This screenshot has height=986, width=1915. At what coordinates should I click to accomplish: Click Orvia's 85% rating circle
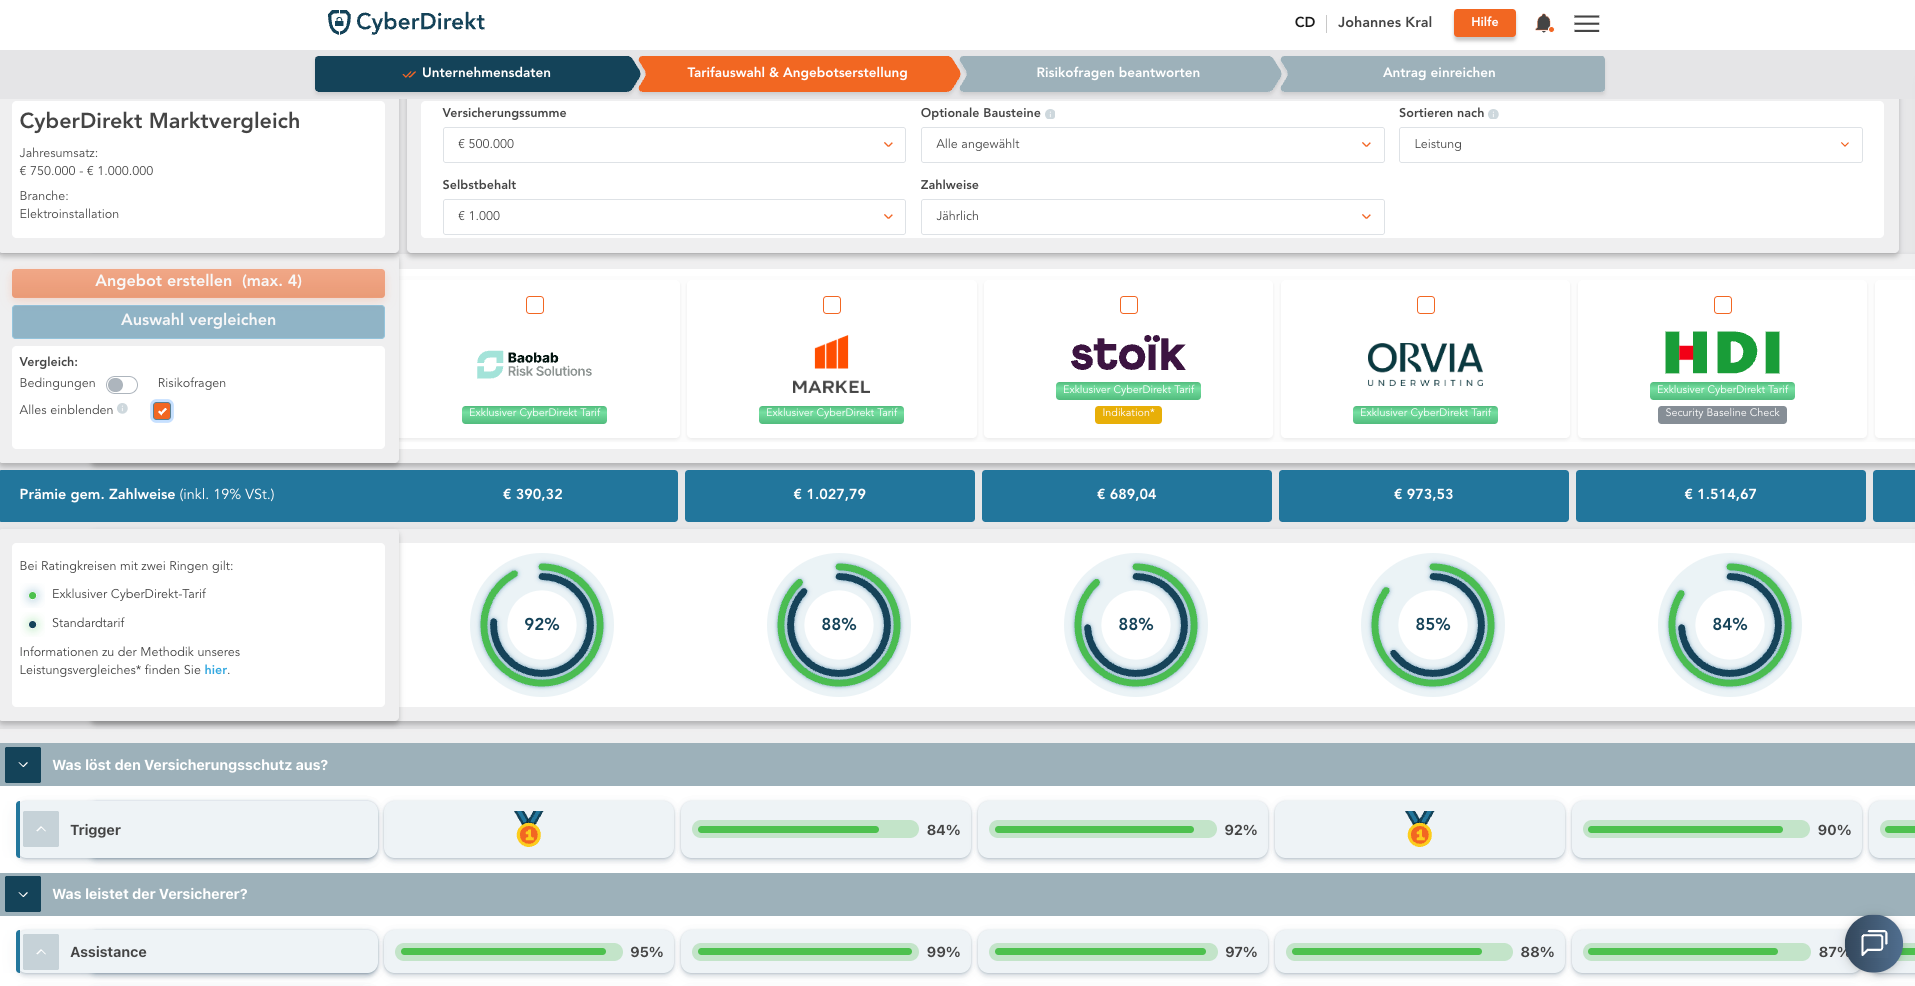point(1433,625)
